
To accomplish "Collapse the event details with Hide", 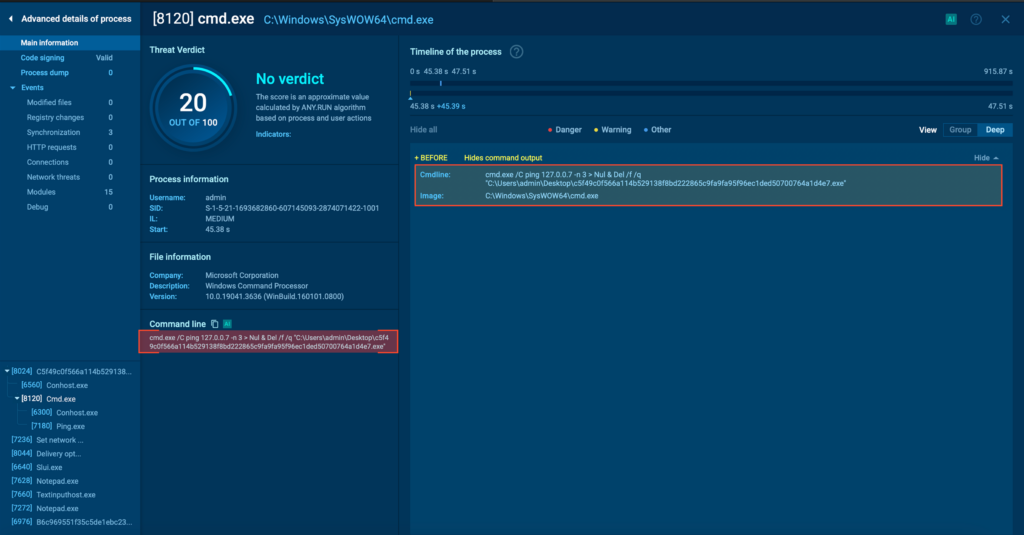I will (x=986, y=158).
